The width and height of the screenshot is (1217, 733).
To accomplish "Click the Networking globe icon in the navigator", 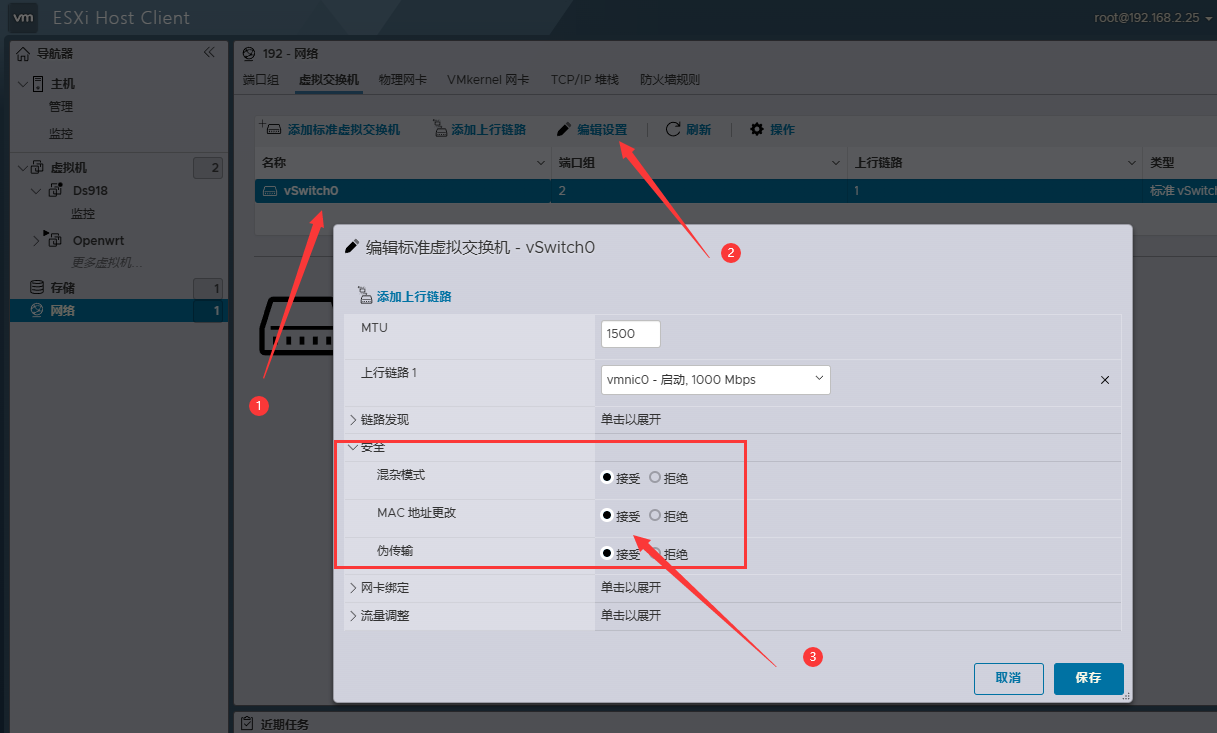I will click(37, 310).
